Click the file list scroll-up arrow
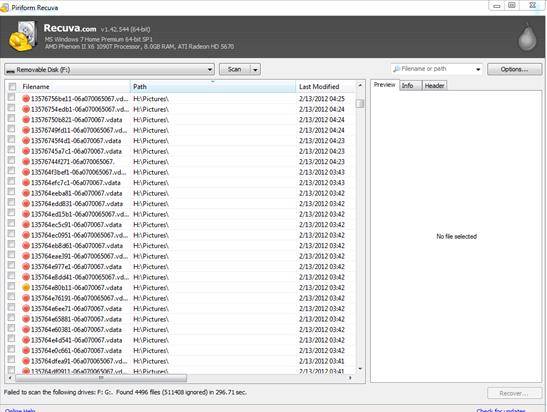The width and height of the screenshot is (547, 412). (x=360, y=85)
